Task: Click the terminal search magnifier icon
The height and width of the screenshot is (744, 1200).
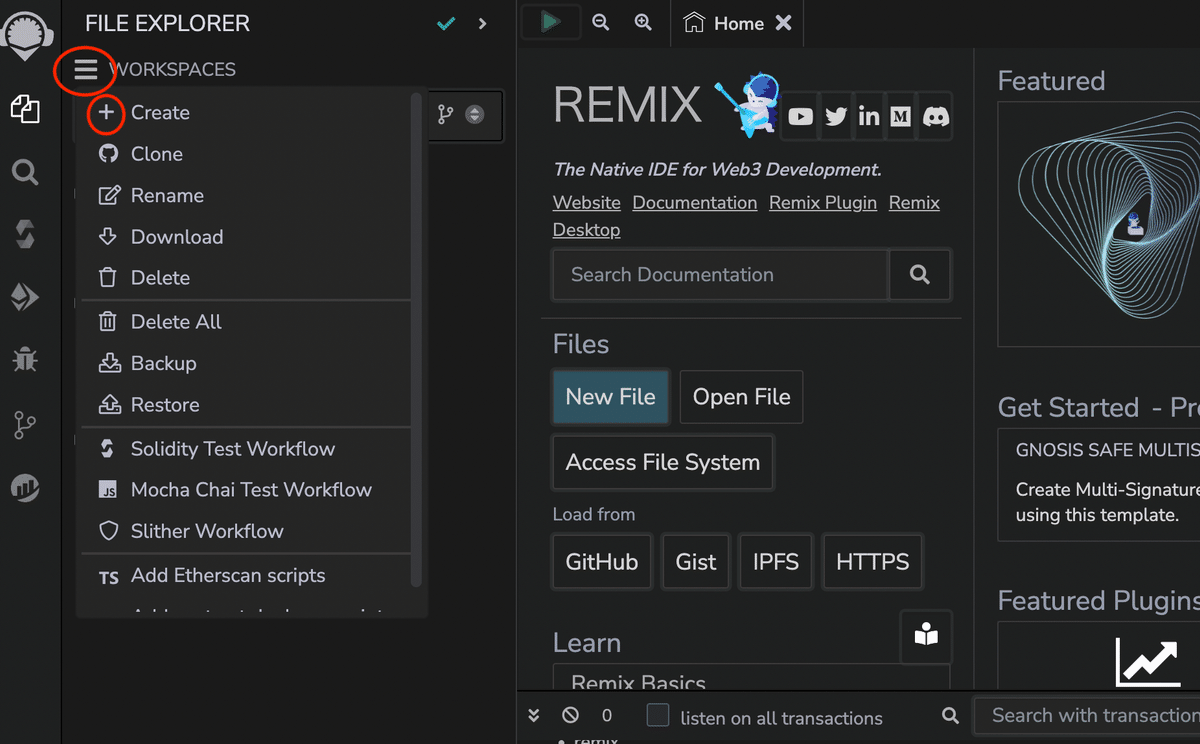Action: point(950,716)
